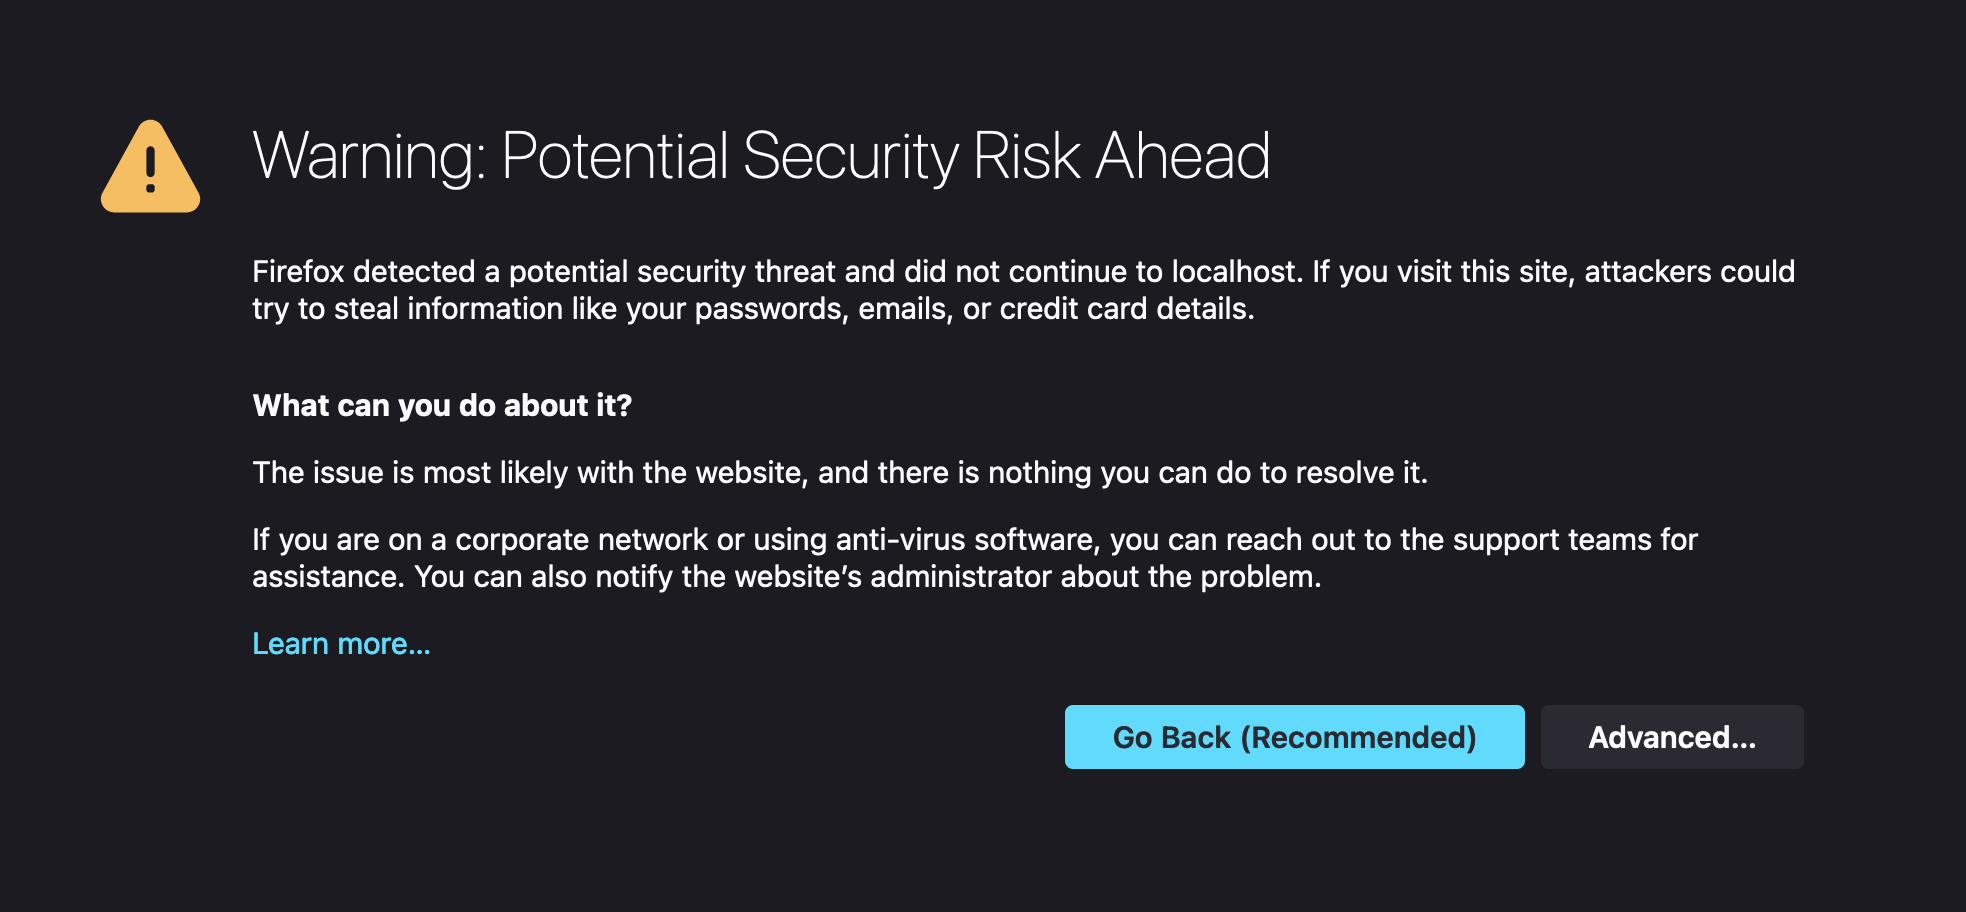This screenshot has height=912, width=1966.
Task: Select the word localhost in the threat description
Action: 1237,271
